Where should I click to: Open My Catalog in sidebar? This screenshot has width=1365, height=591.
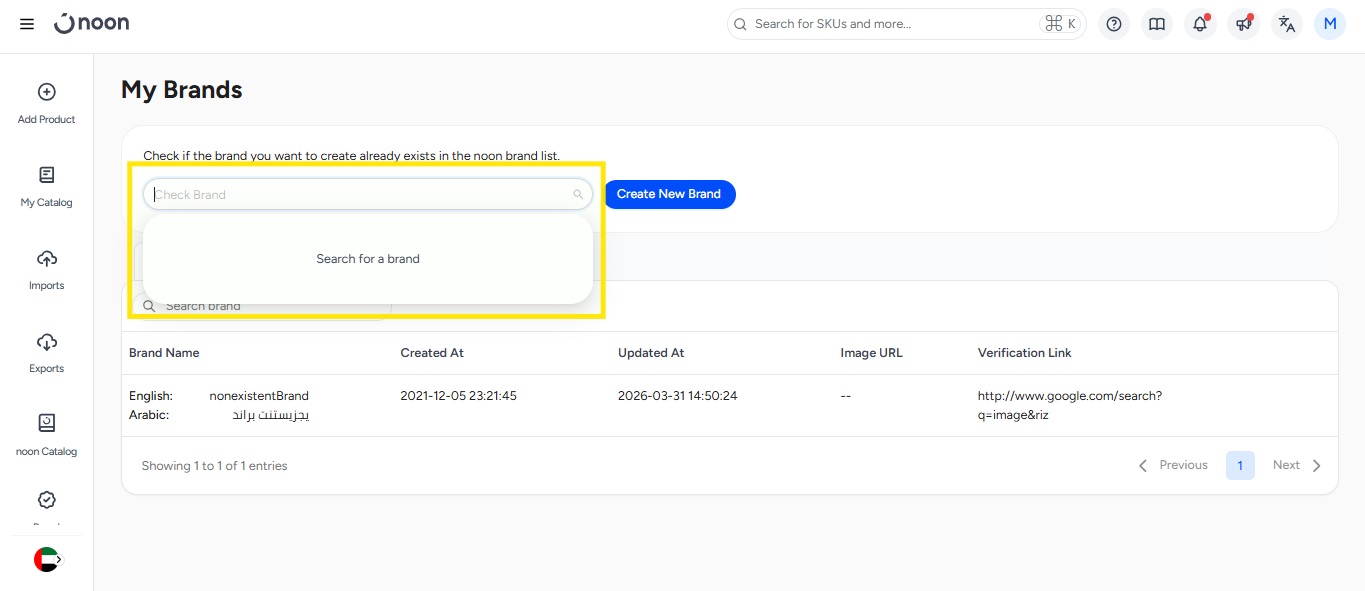click(46, 186)
